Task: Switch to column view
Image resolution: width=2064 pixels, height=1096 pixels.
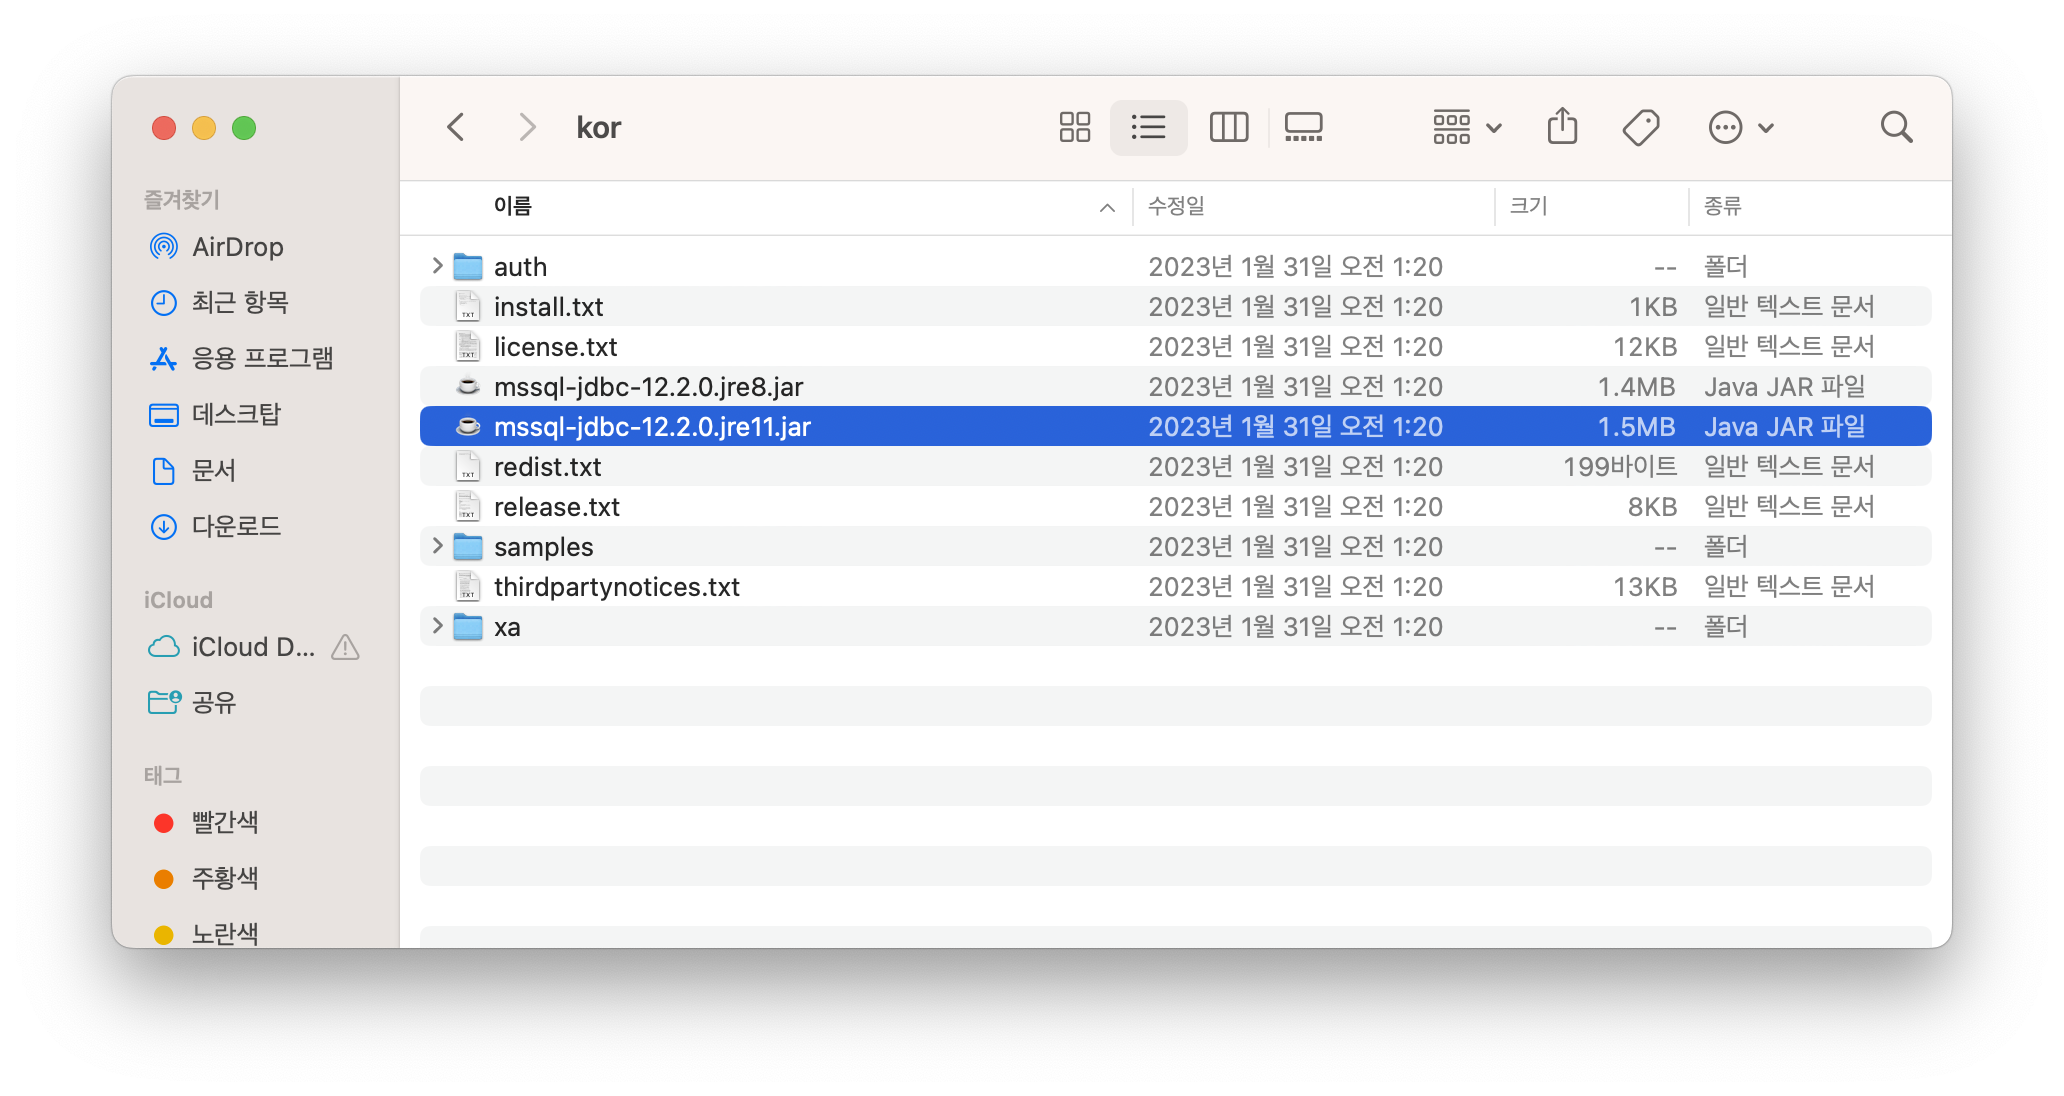Action: click(x=1228, y=127)
